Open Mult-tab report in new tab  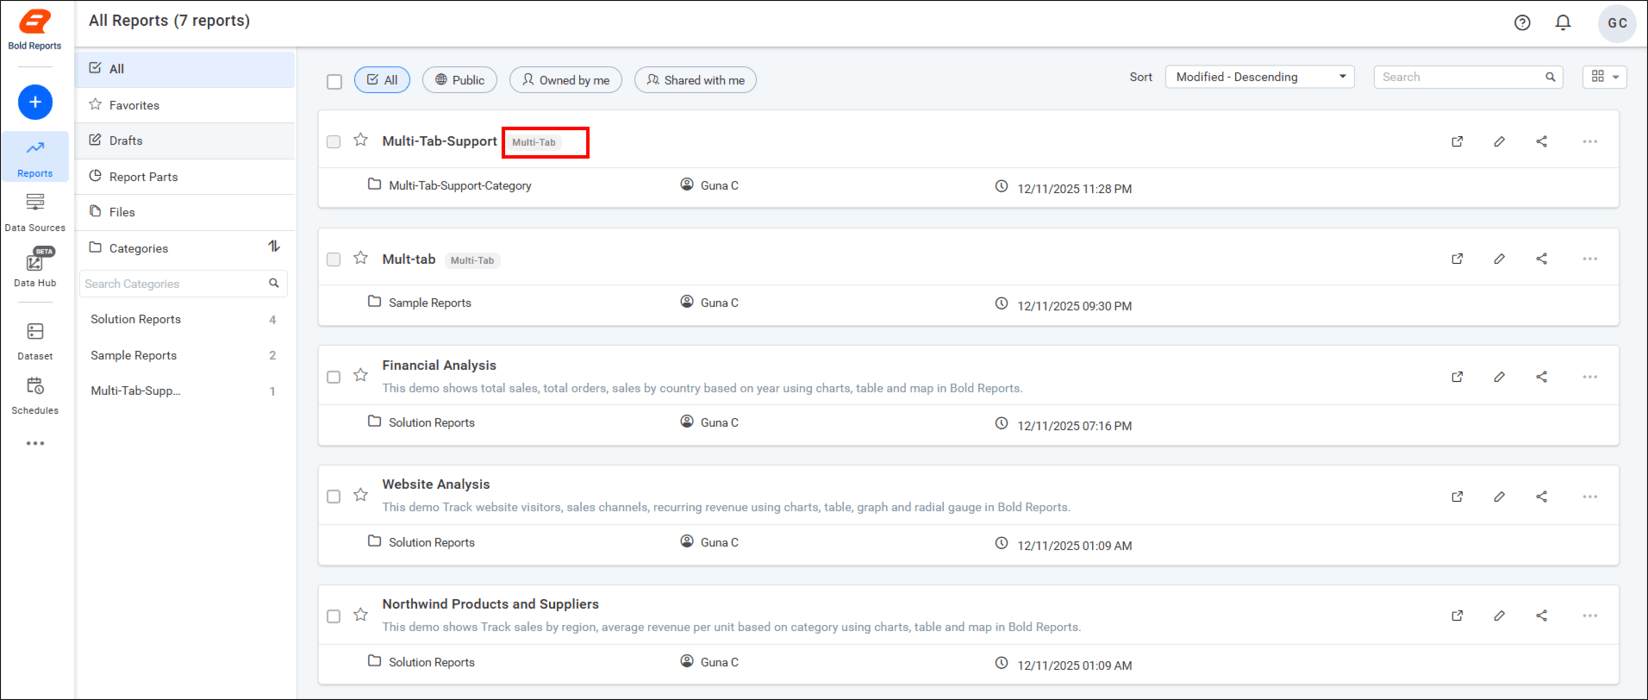point(1457,259)
